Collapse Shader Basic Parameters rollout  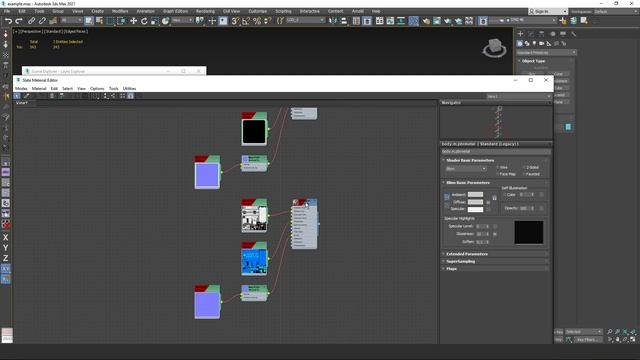point(495,160)
